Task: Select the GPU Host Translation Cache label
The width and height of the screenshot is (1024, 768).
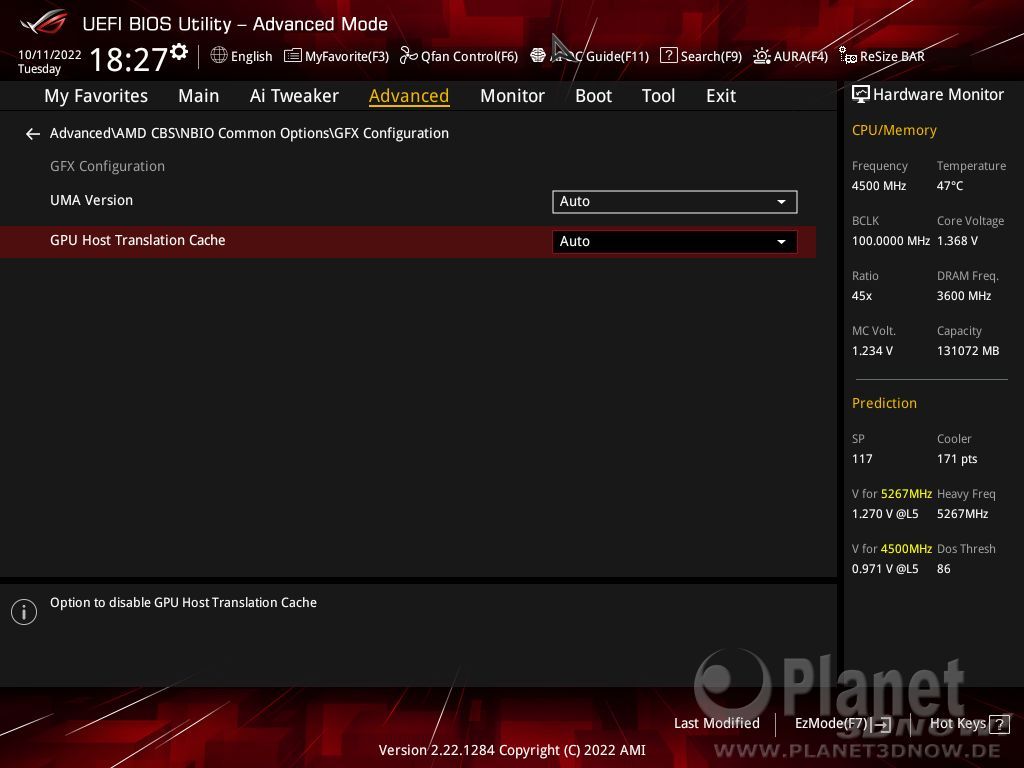Action: coord(138,240)
